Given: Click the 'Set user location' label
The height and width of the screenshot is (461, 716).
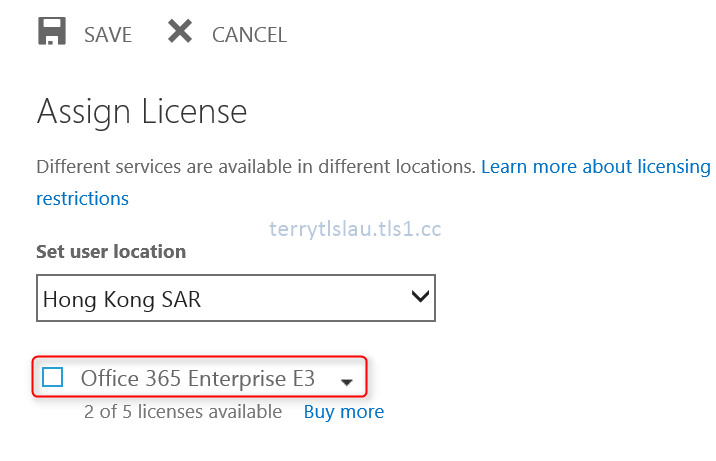Looking at the screenshot, I should (x=111, y=251).
